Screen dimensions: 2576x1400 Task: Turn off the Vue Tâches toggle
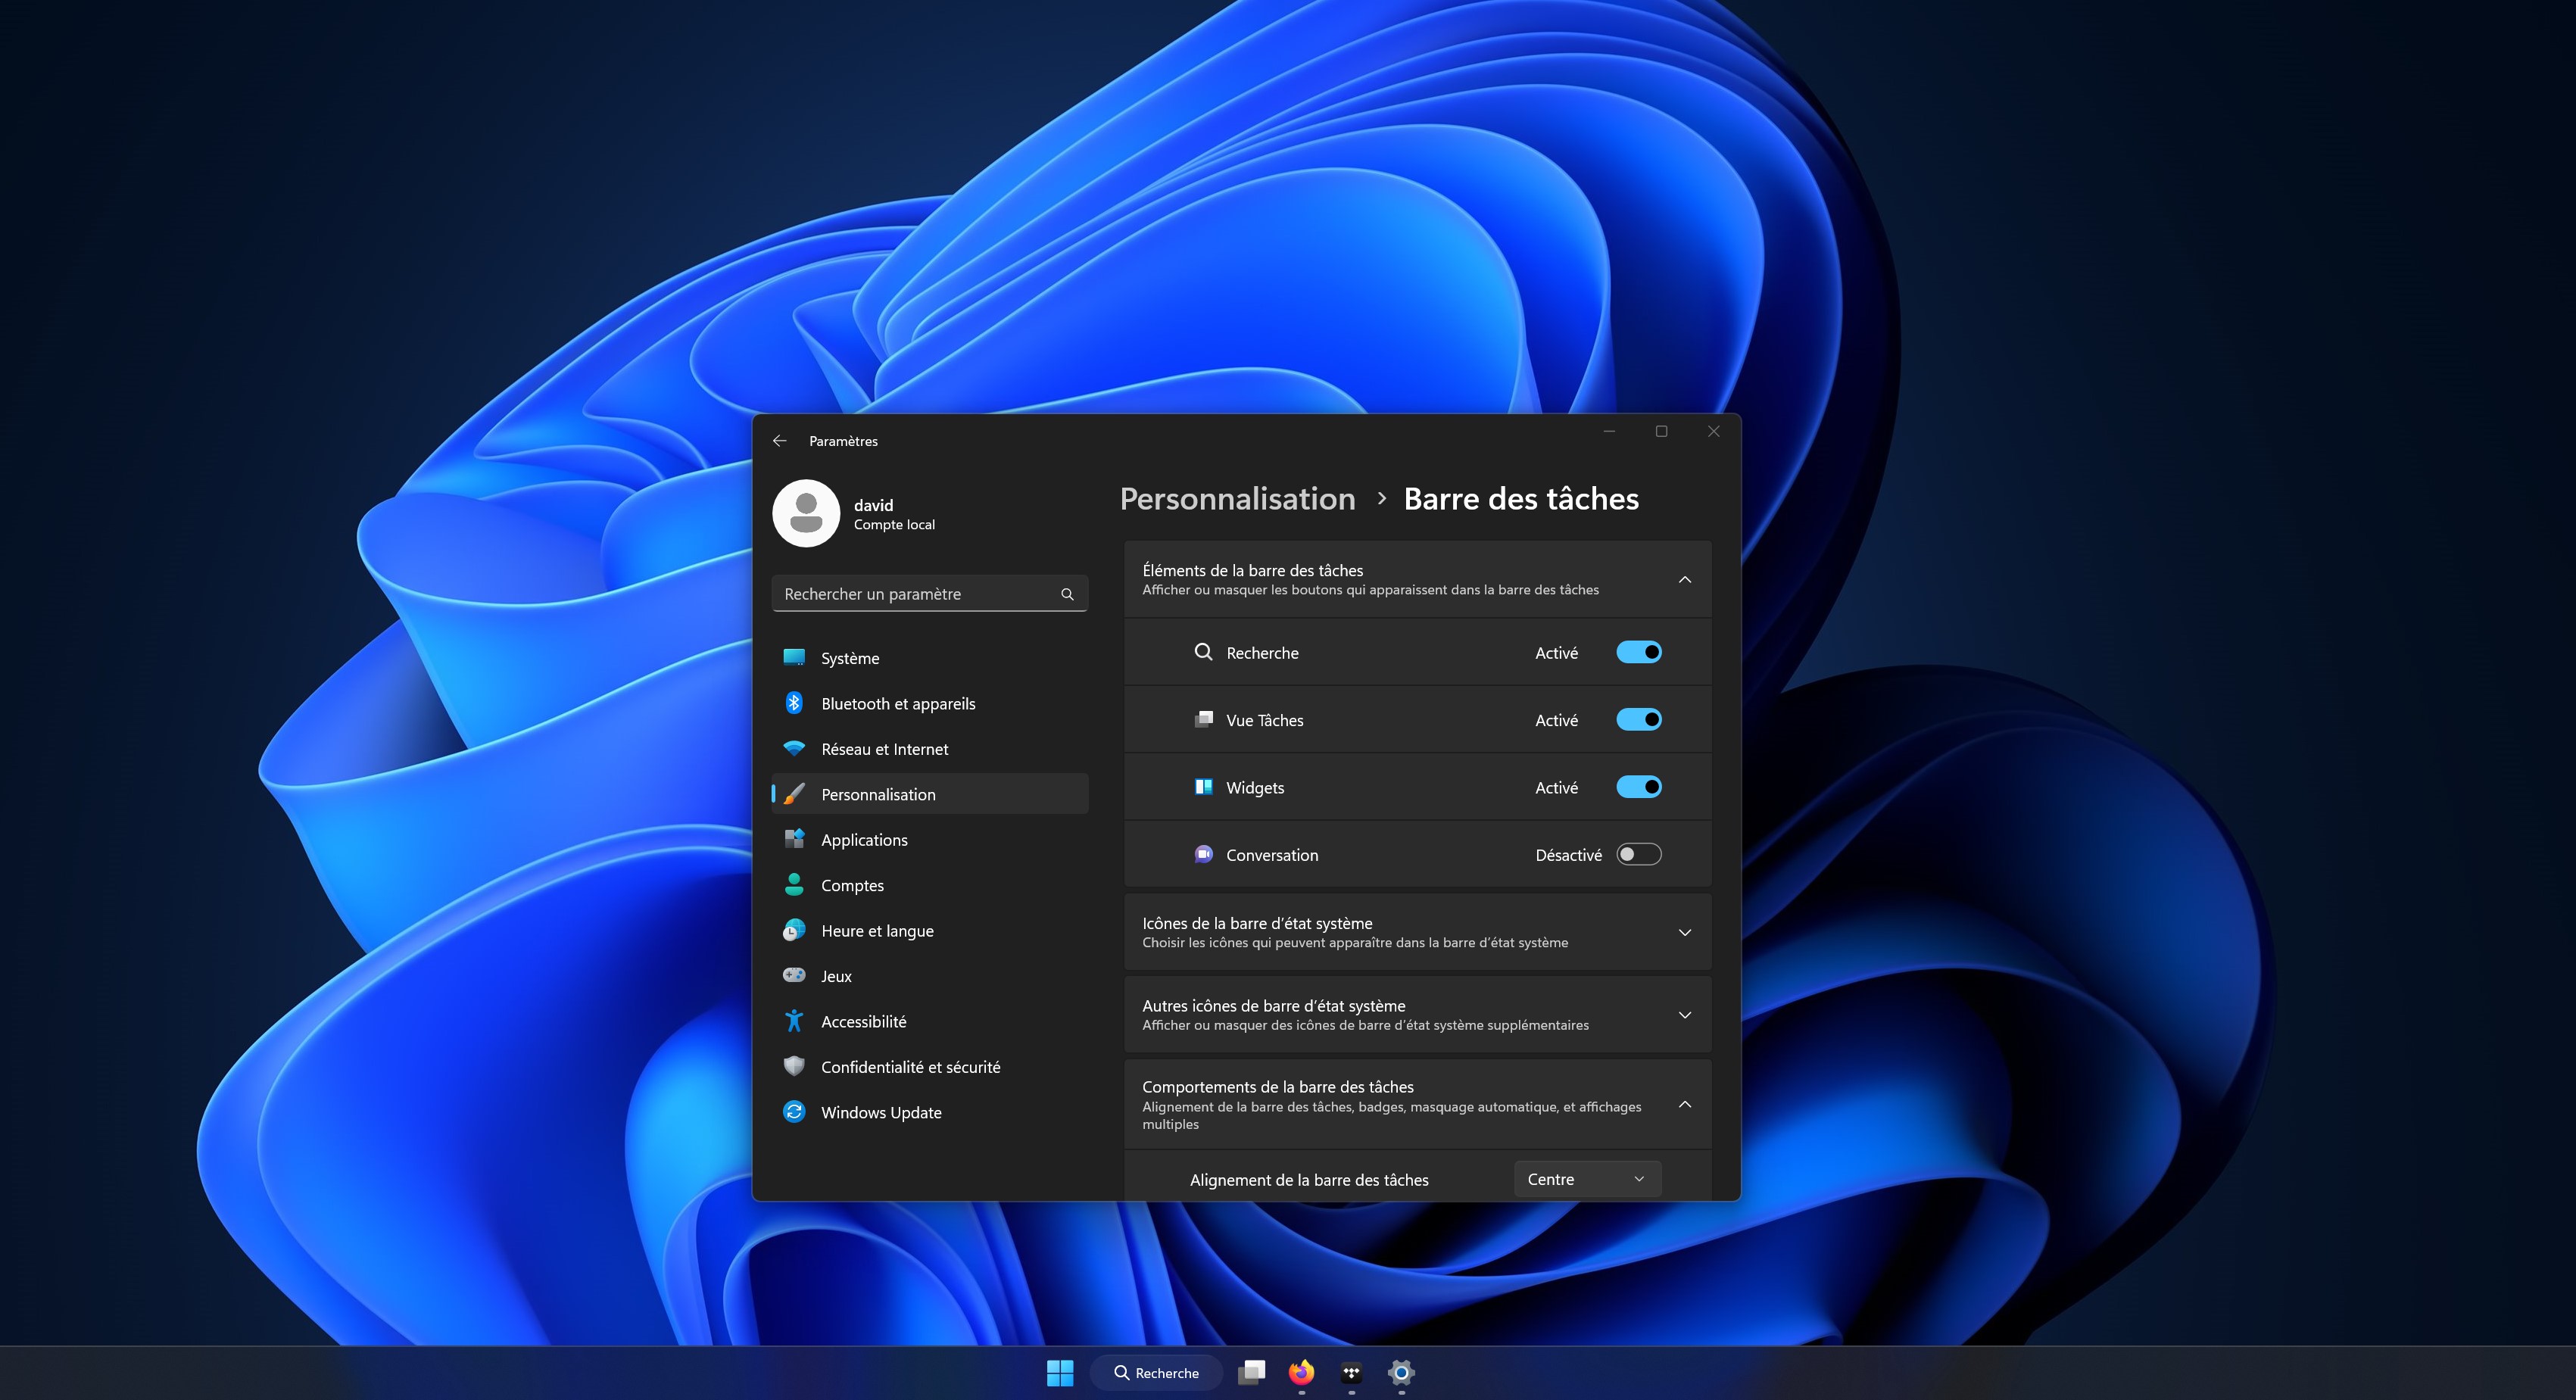click(x=1638, y=719)
